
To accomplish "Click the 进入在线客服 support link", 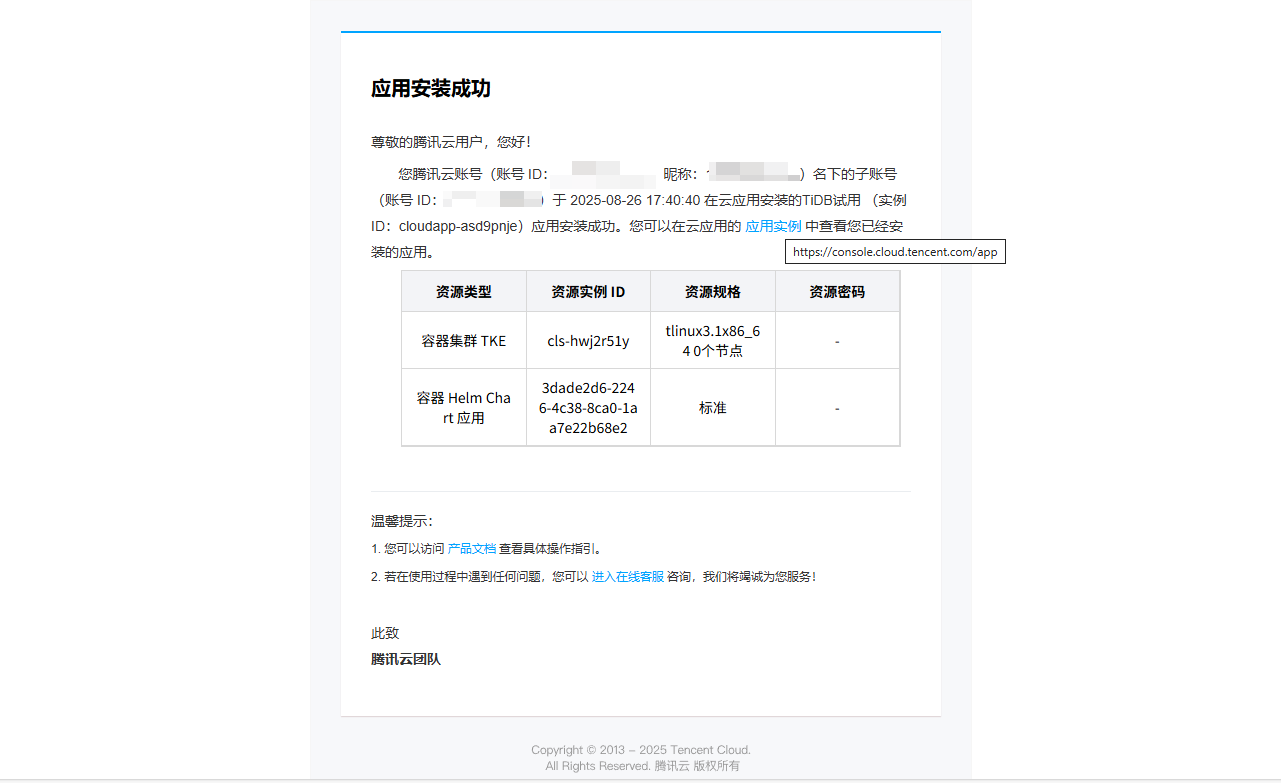I will click(x=627, y=577).
